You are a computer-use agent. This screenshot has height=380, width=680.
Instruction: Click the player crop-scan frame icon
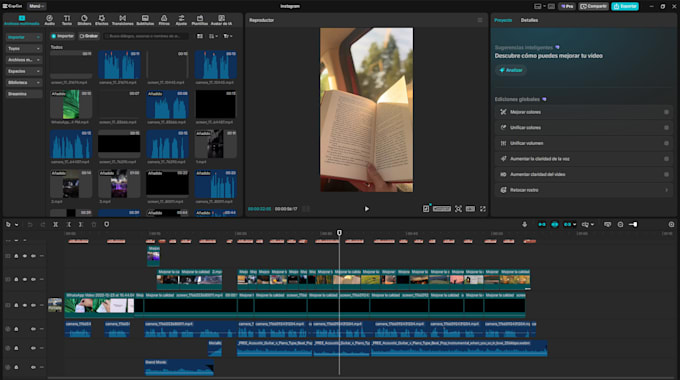coord(458,209)
